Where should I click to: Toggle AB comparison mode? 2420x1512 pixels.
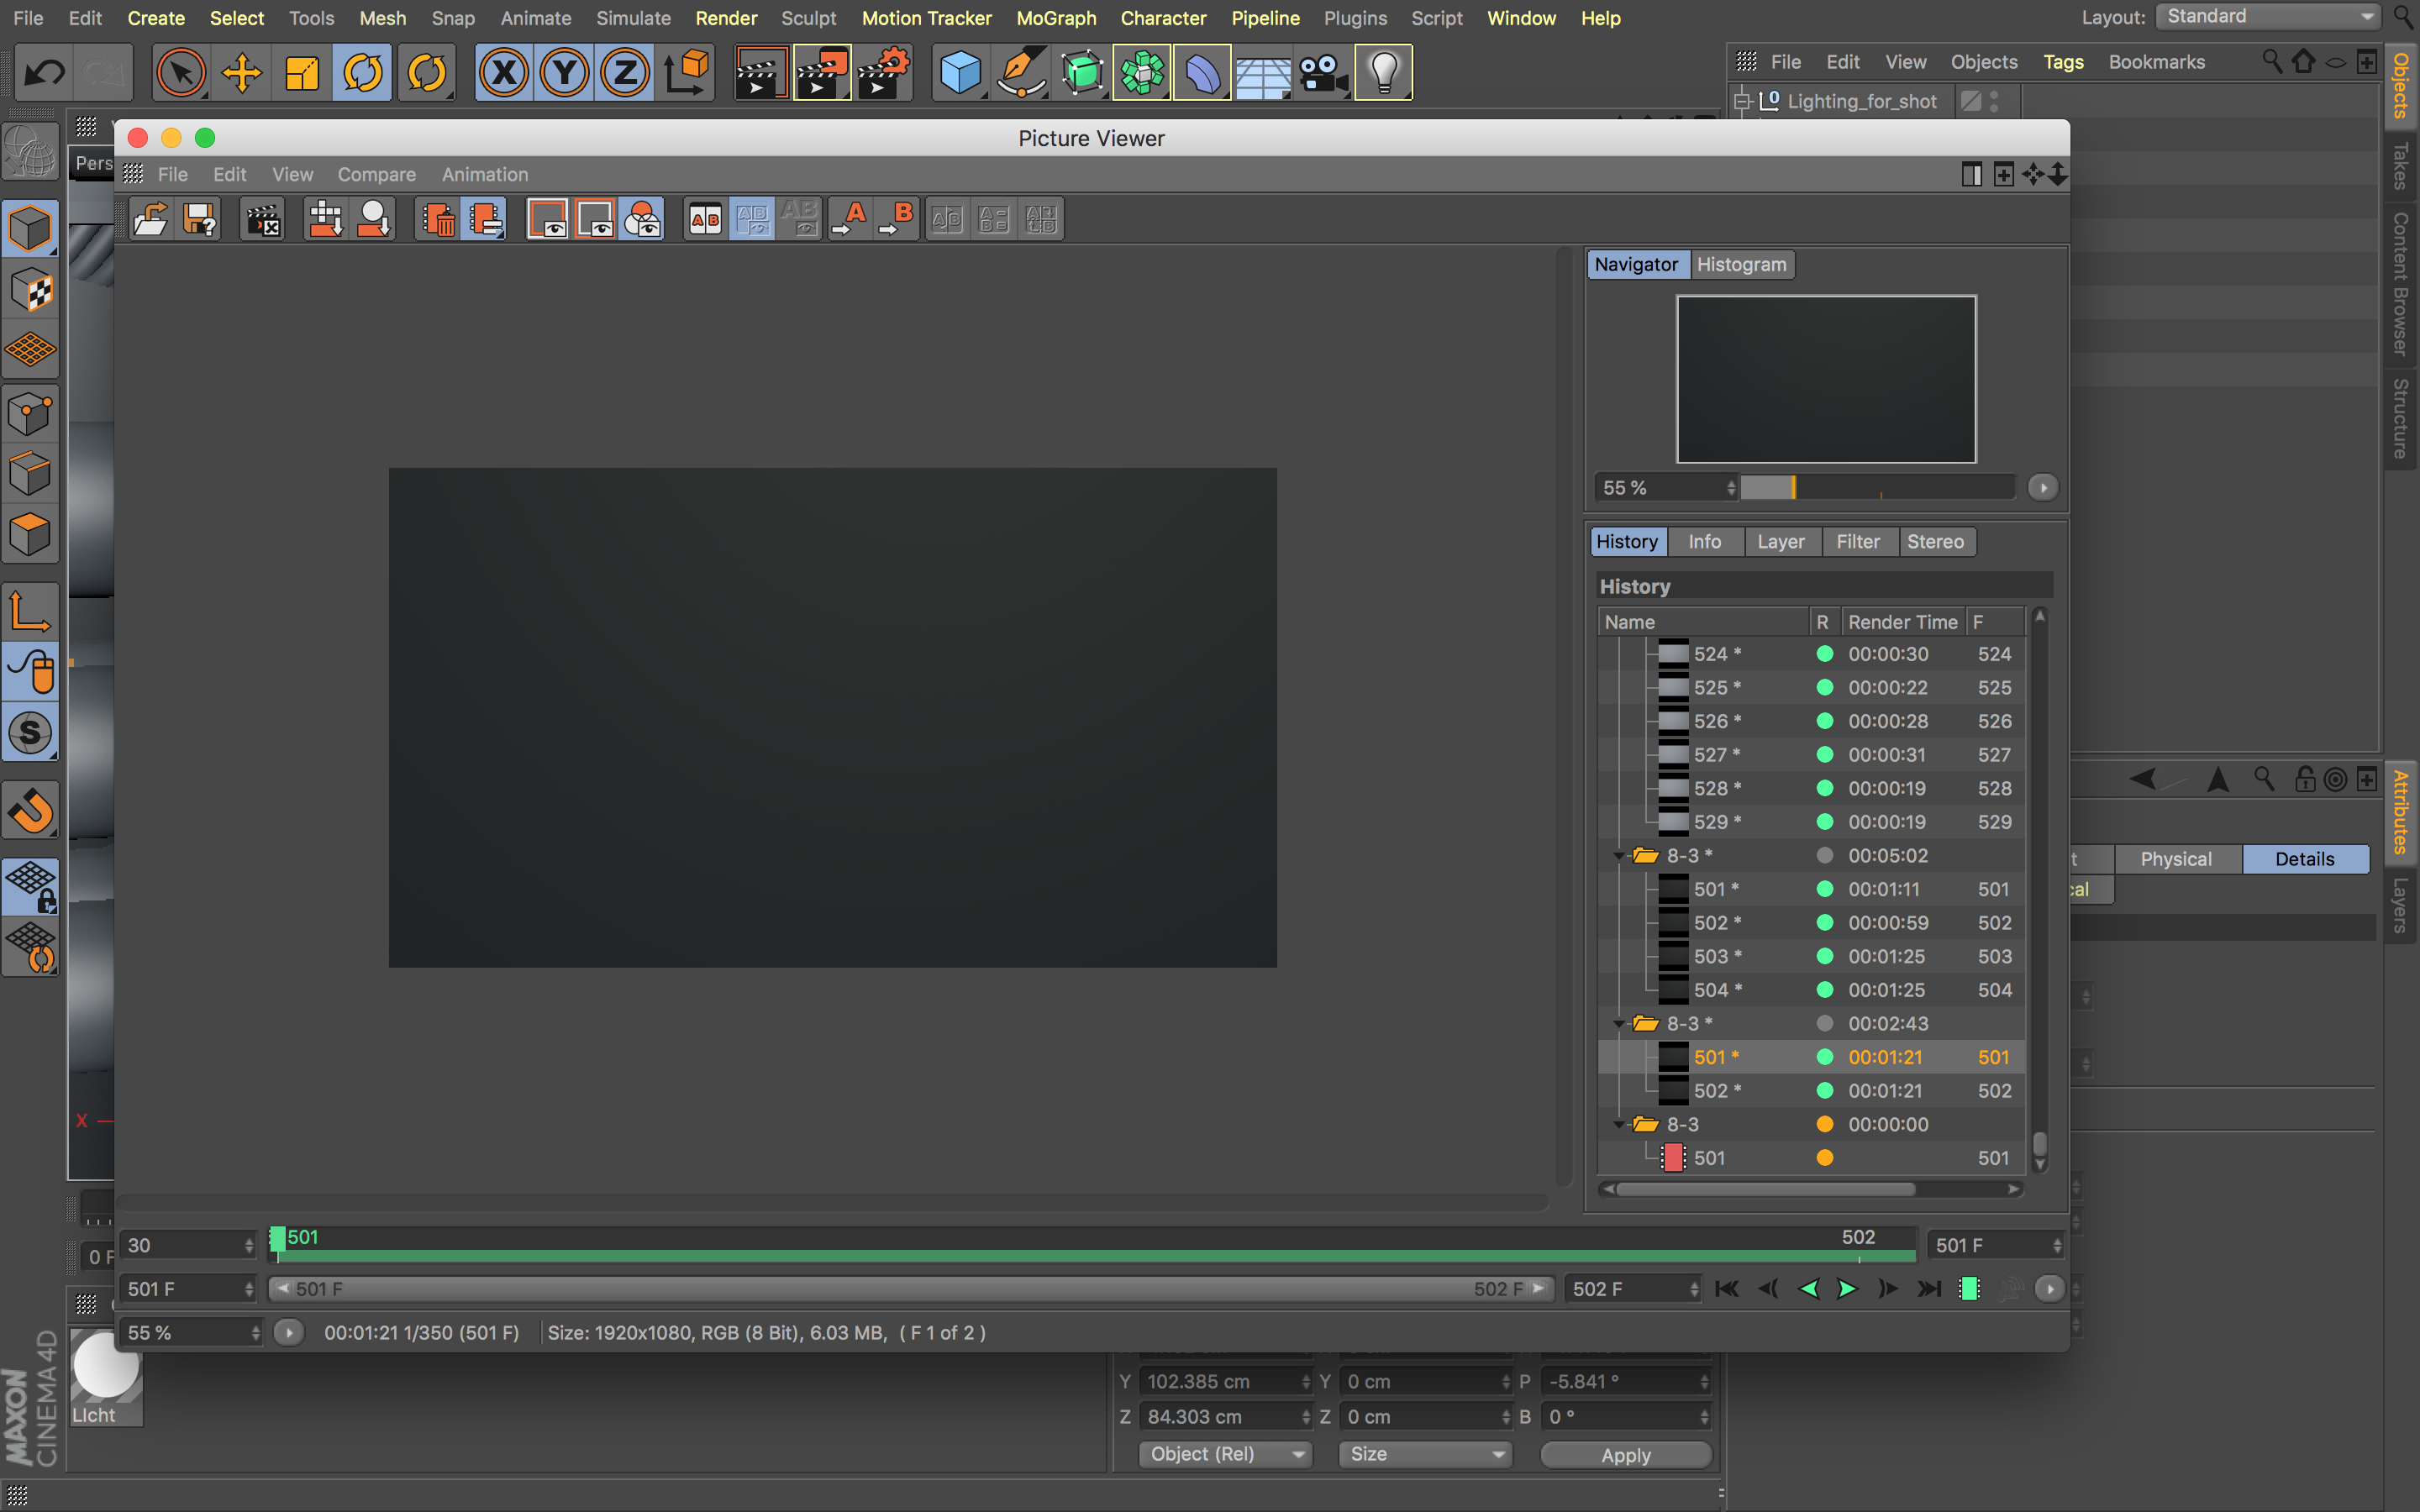pyautogui.click(x=705, y=219)
